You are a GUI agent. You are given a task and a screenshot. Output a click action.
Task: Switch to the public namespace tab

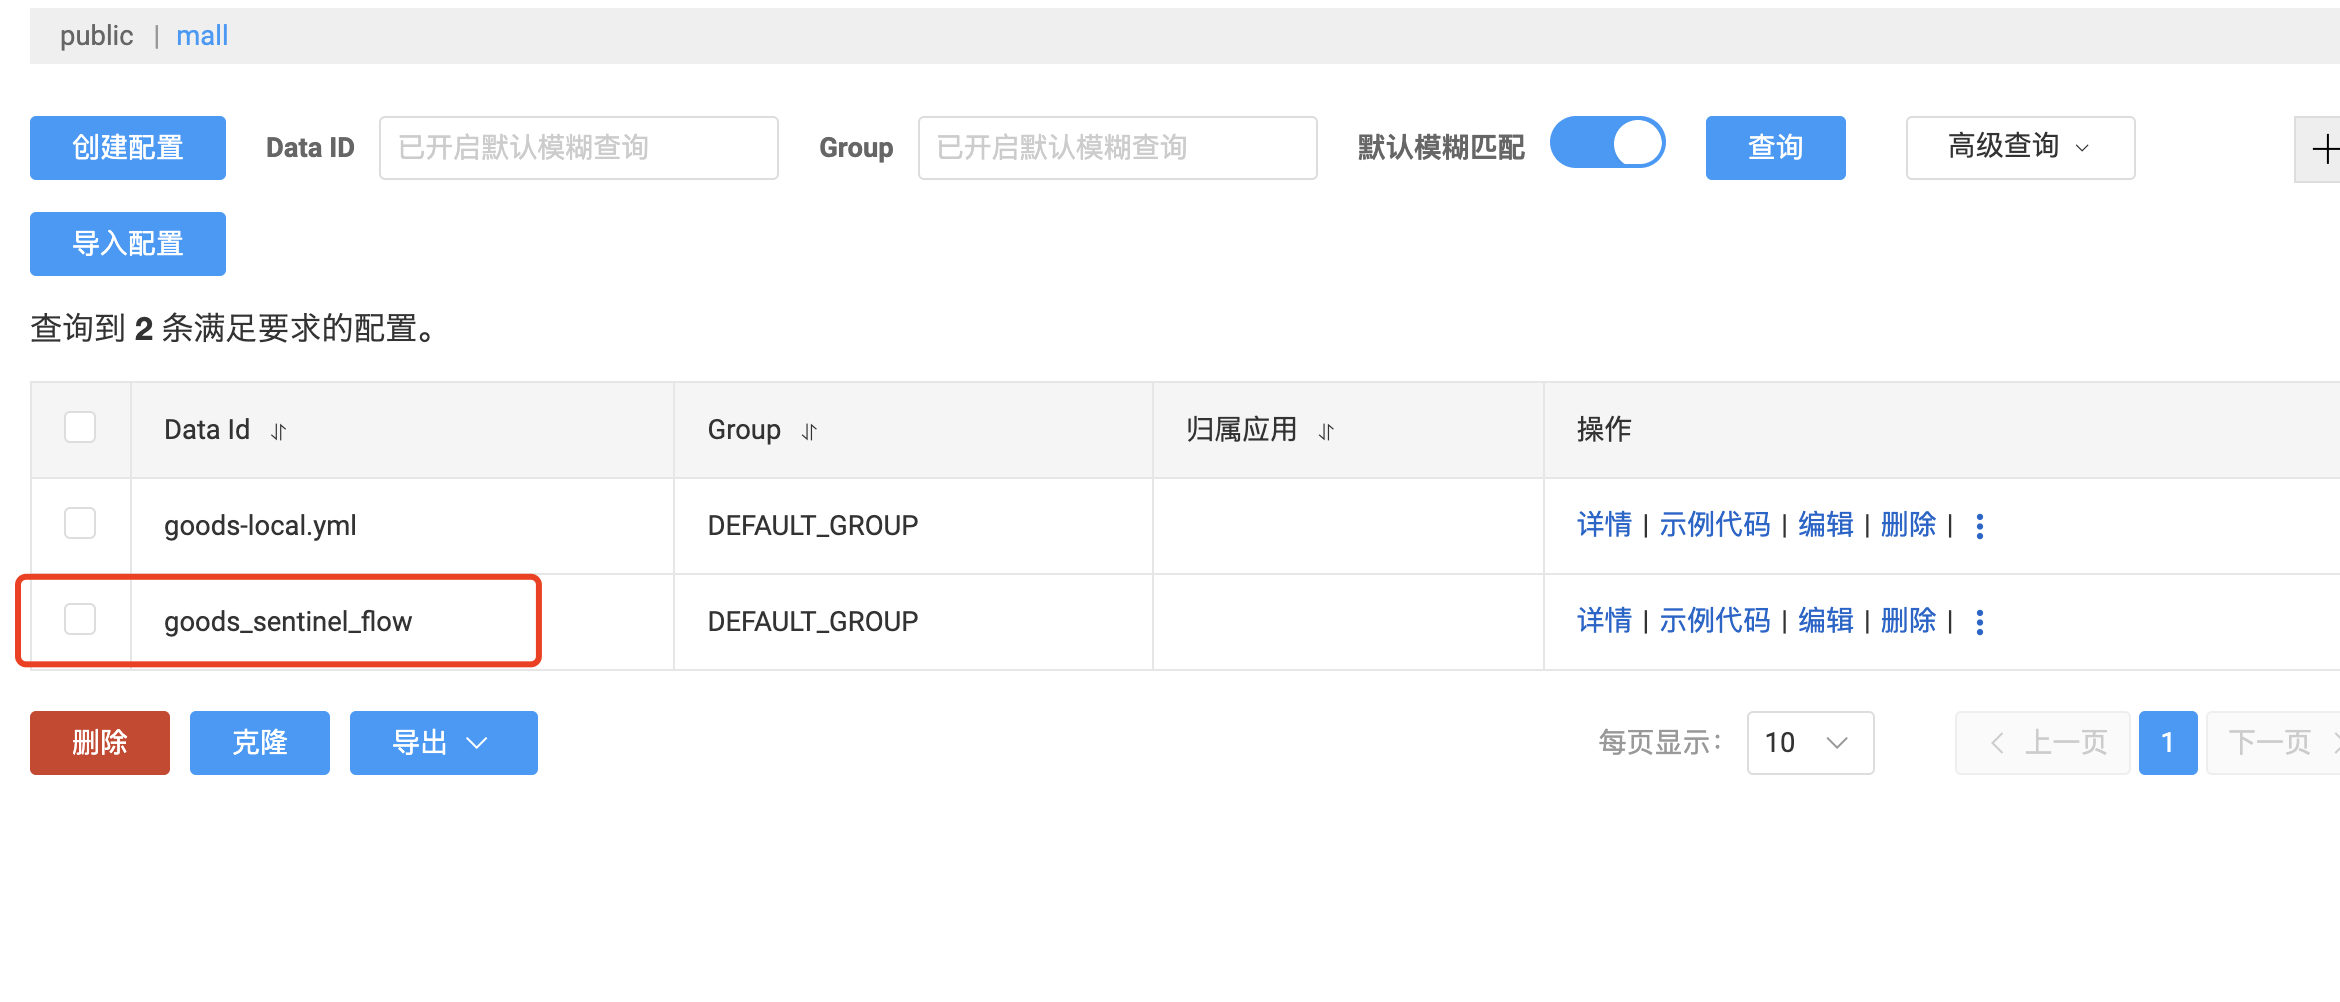point(96,36)
